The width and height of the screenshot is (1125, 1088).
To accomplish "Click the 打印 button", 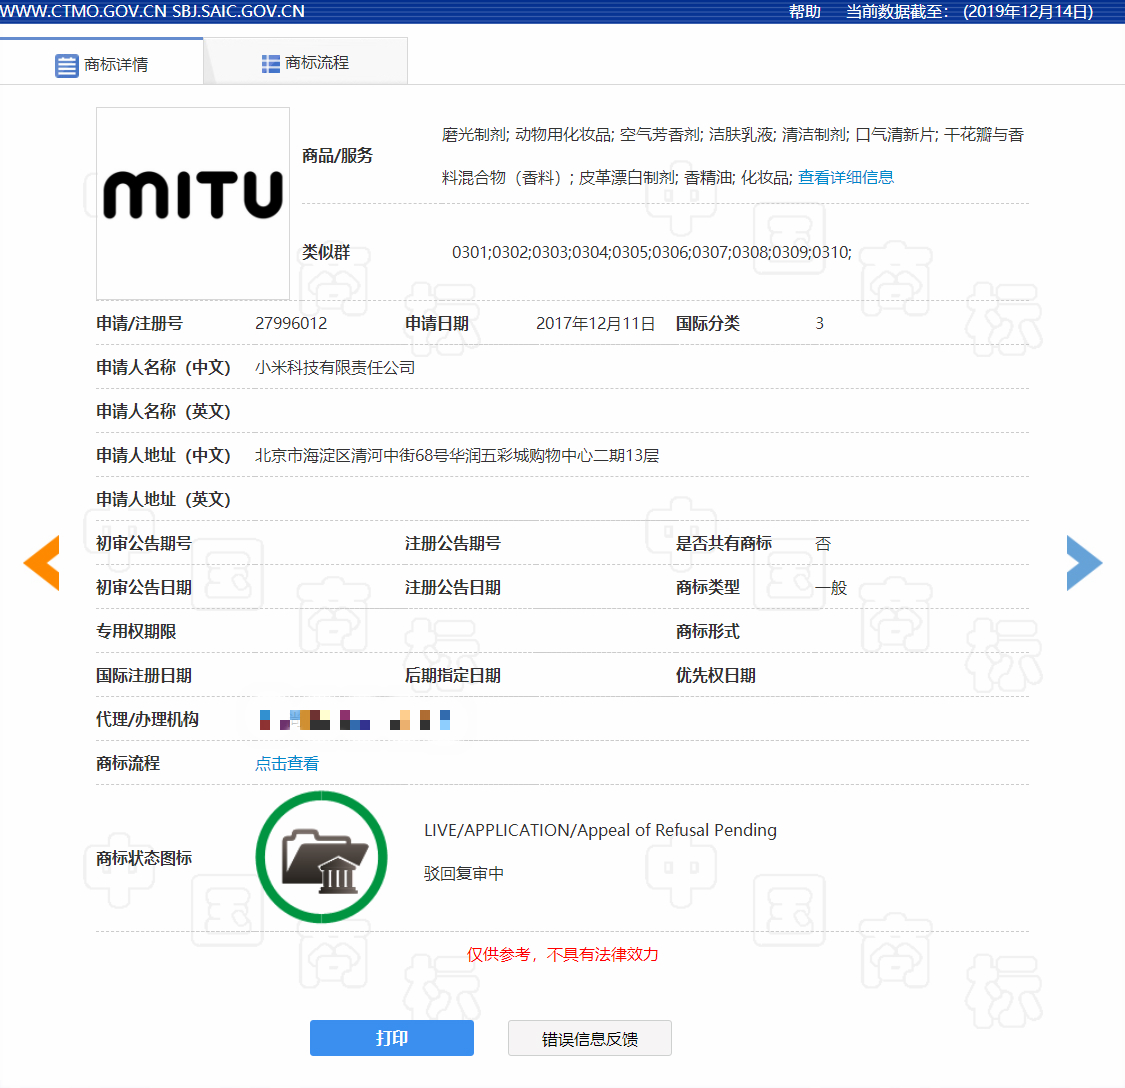I will click(x=391, y=1038).
